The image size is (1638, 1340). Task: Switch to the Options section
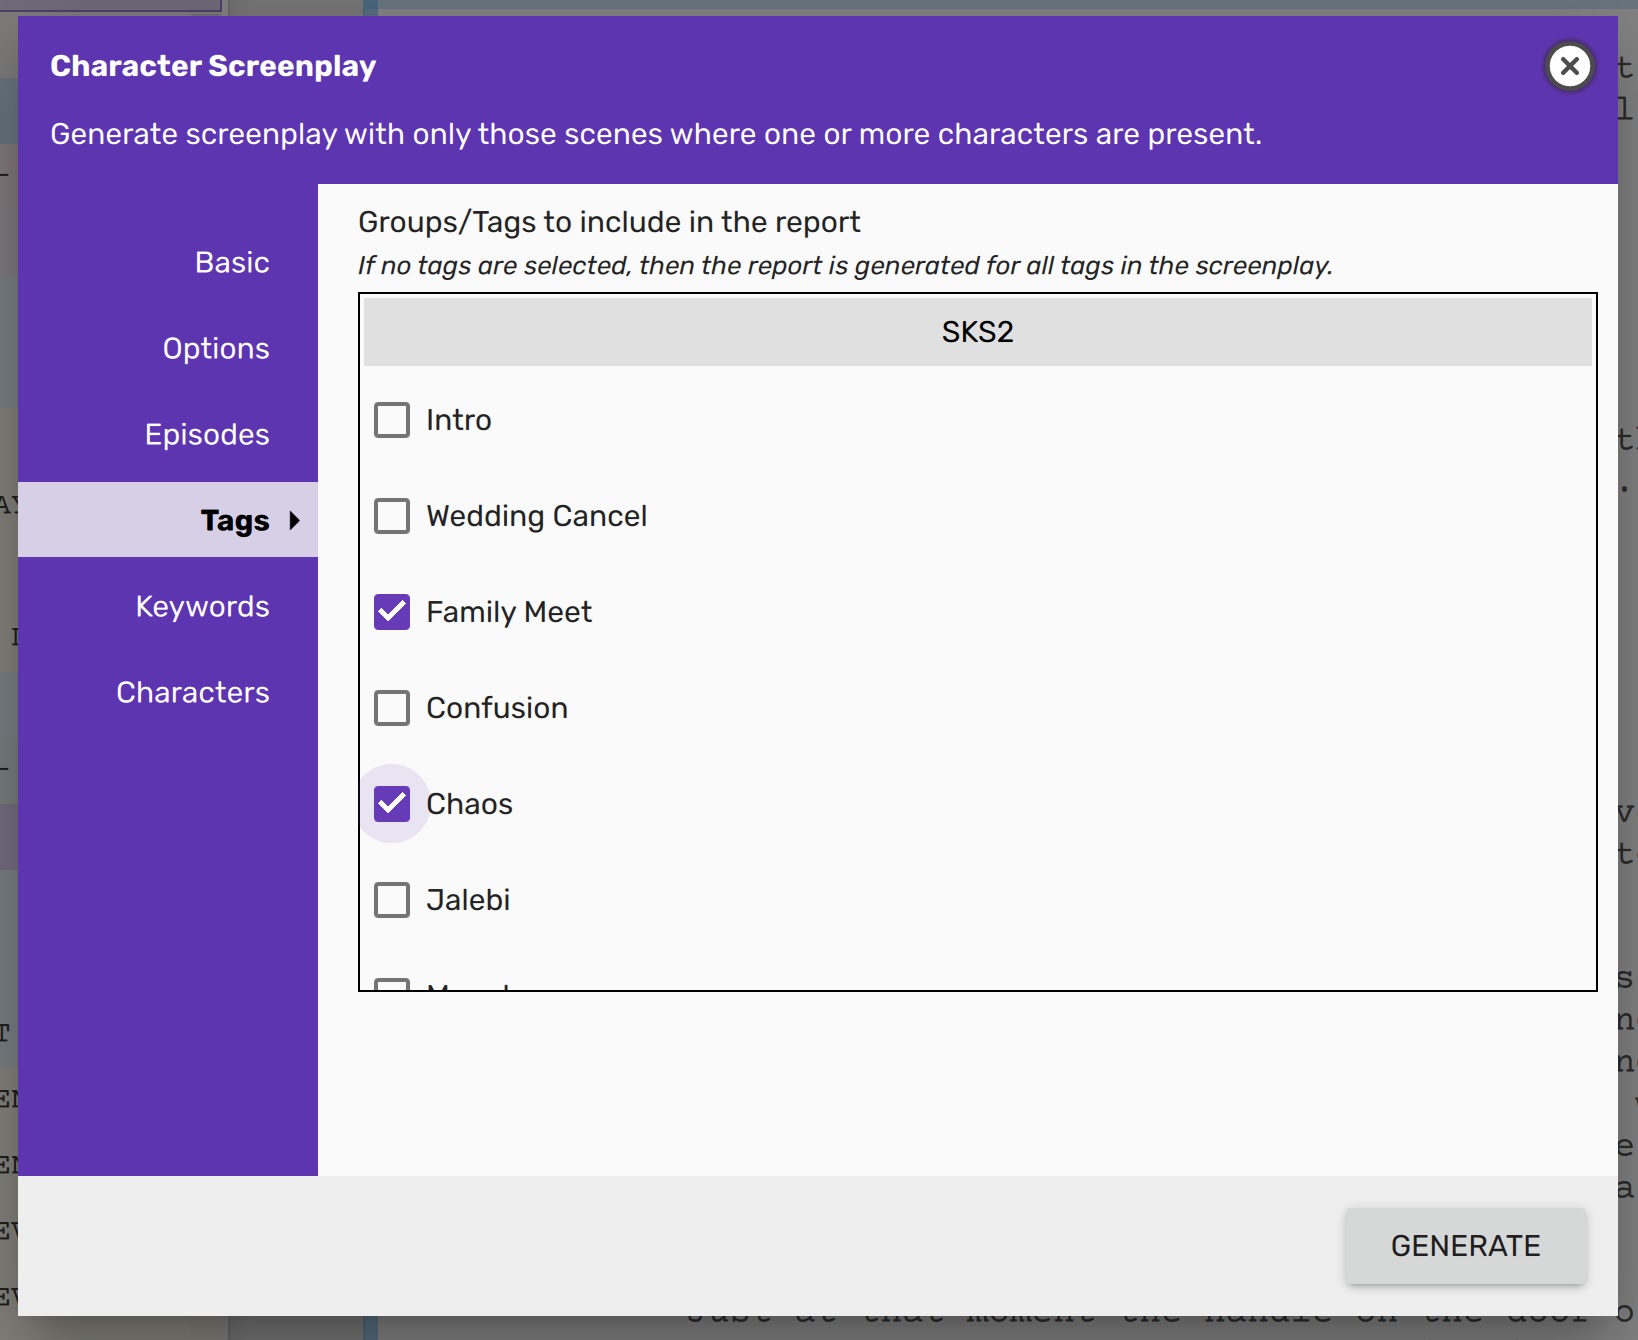pos(216,348)
